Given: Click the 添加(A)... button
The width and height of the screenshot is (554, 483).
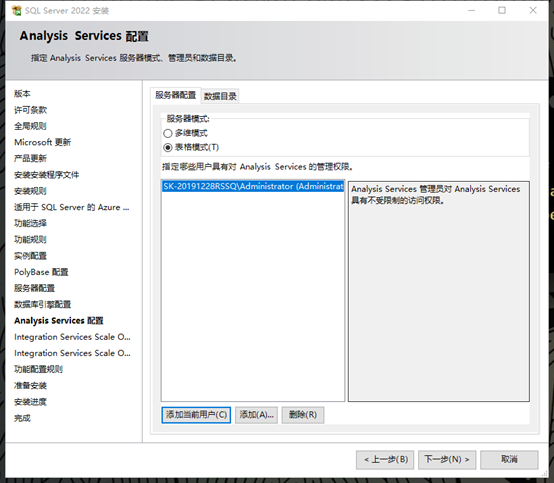Looking at the screenshot, I should [257, 415].
